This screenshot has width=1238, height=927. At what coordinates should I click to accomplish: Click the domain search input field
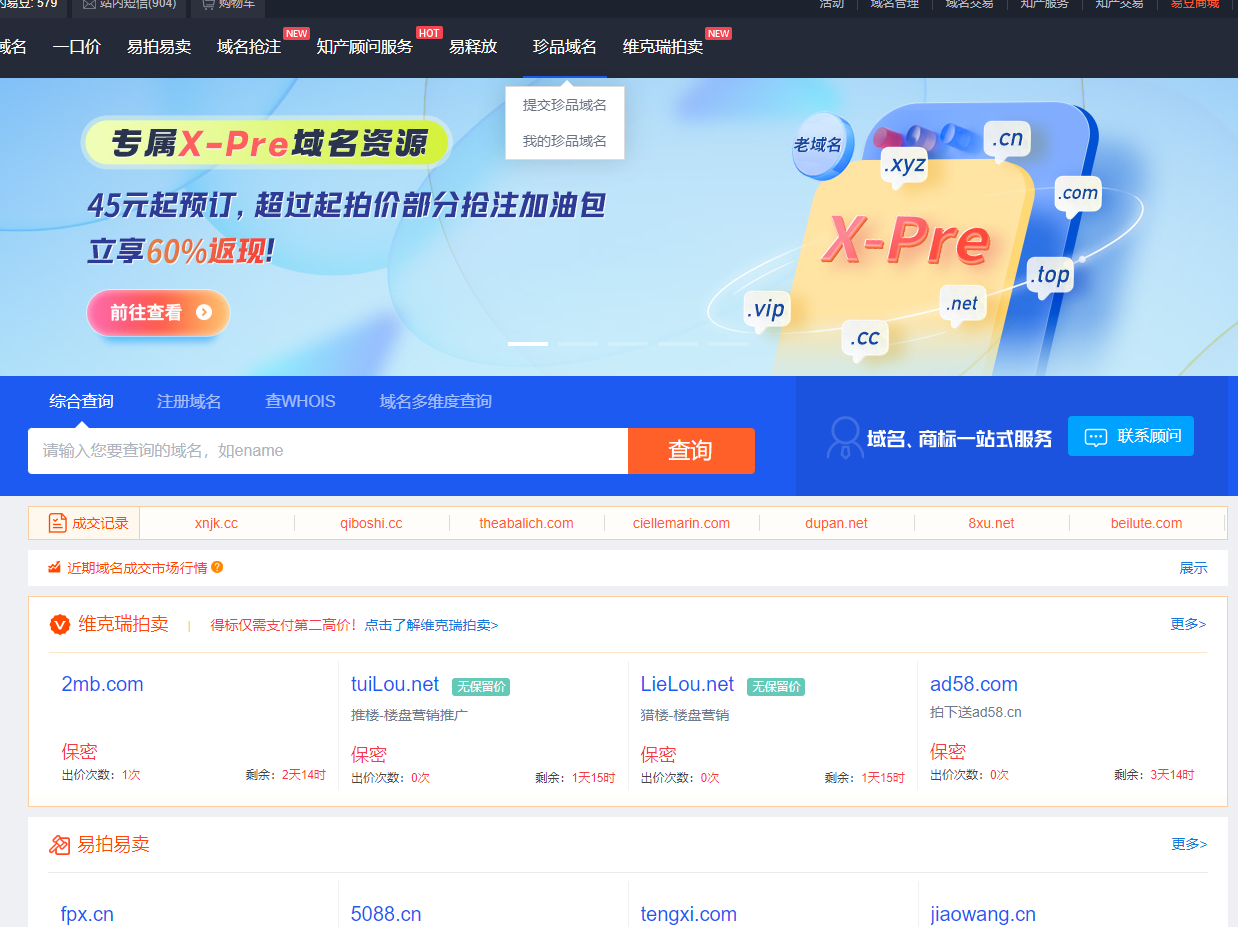[x=328, y=451]
